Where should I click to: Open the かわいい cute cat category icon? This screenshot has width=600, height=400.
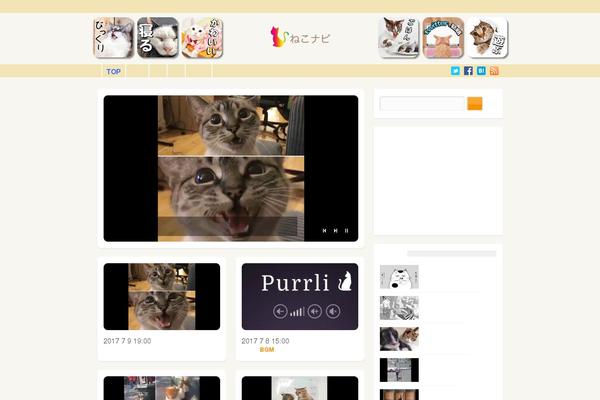tap(202, 38)
